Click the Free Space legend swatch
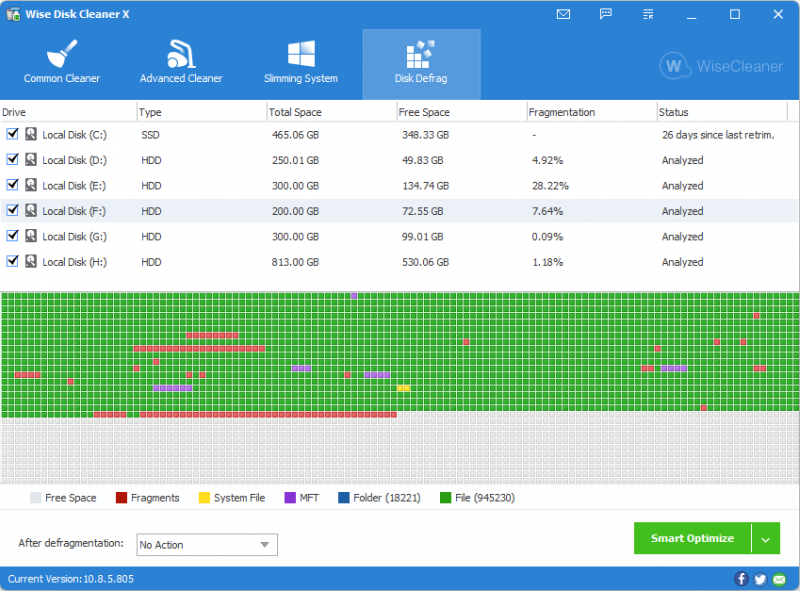Image resolution: width=800 pixels, height=591 pixels. 35,498
